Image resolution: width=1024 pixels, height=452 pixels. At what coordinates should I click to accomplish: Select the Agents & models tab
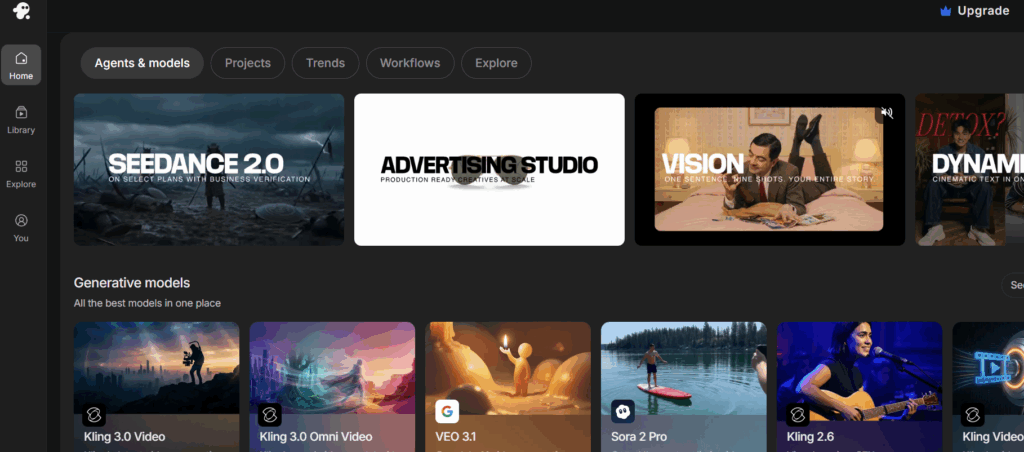(142, 63)
